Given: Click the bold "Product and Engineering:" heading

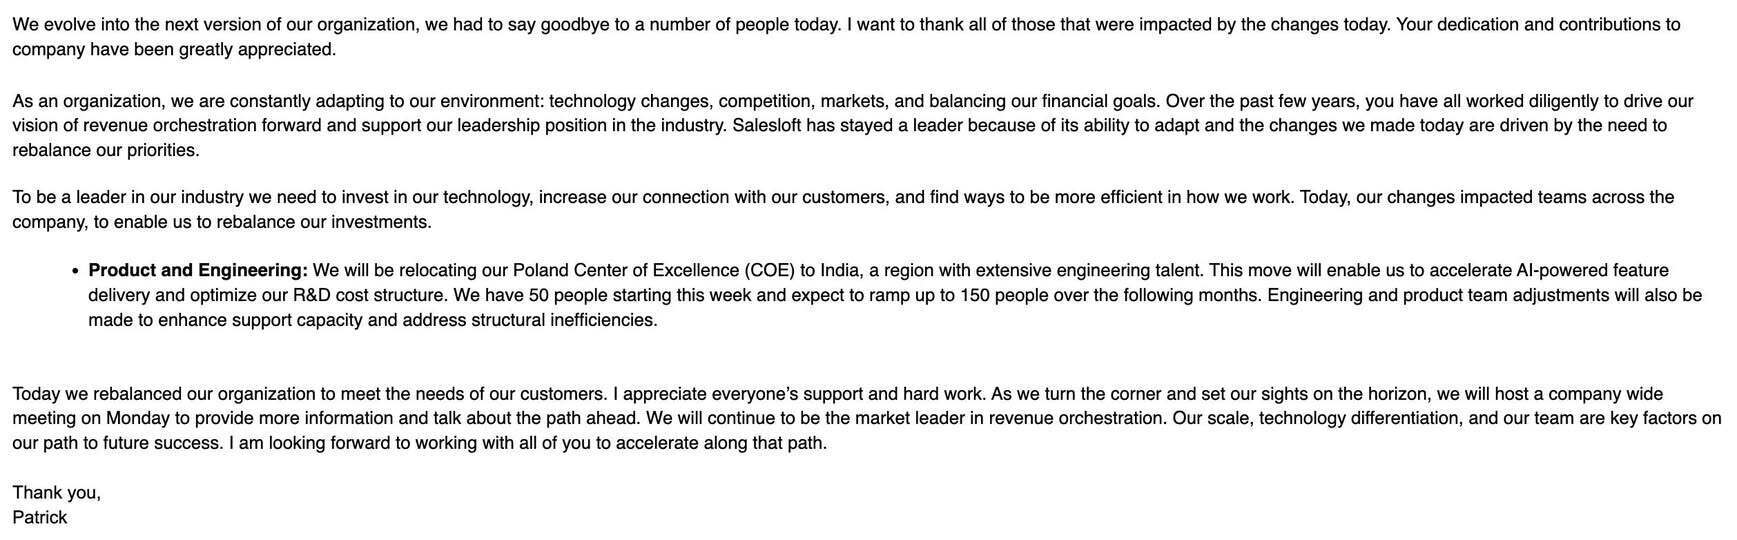Looking at the screenshot, I should point(197,271).
